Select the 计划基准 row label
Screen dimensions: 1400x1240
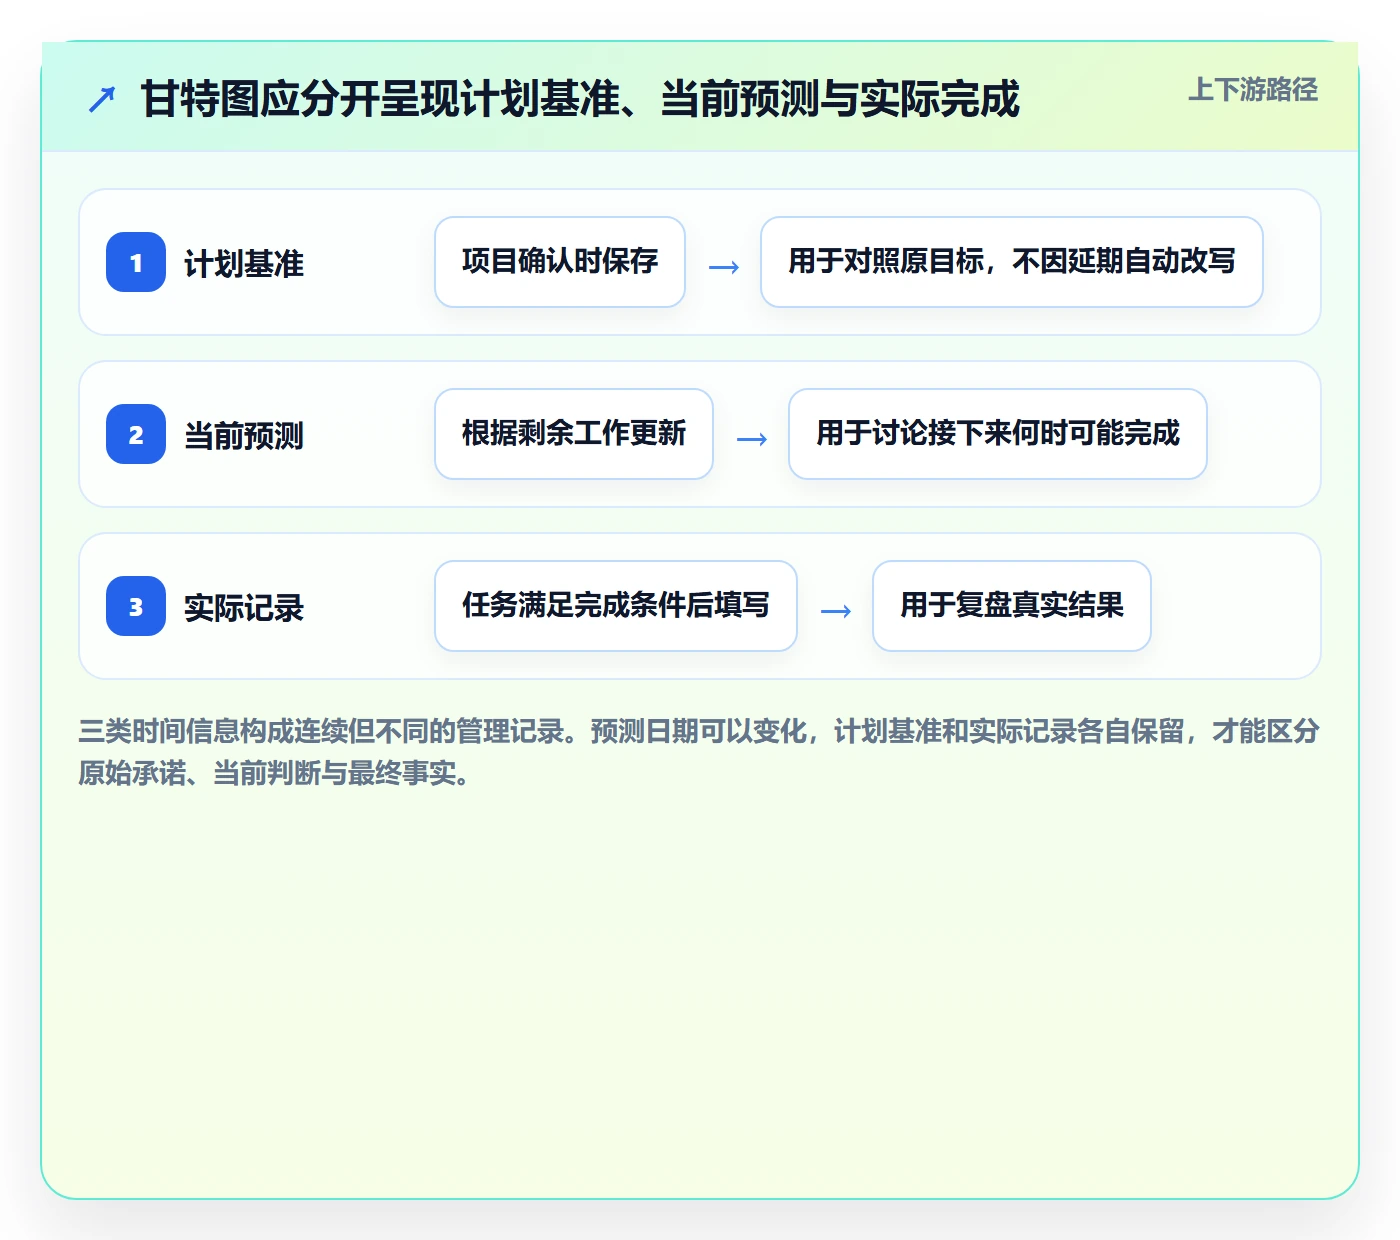[244, 264]
